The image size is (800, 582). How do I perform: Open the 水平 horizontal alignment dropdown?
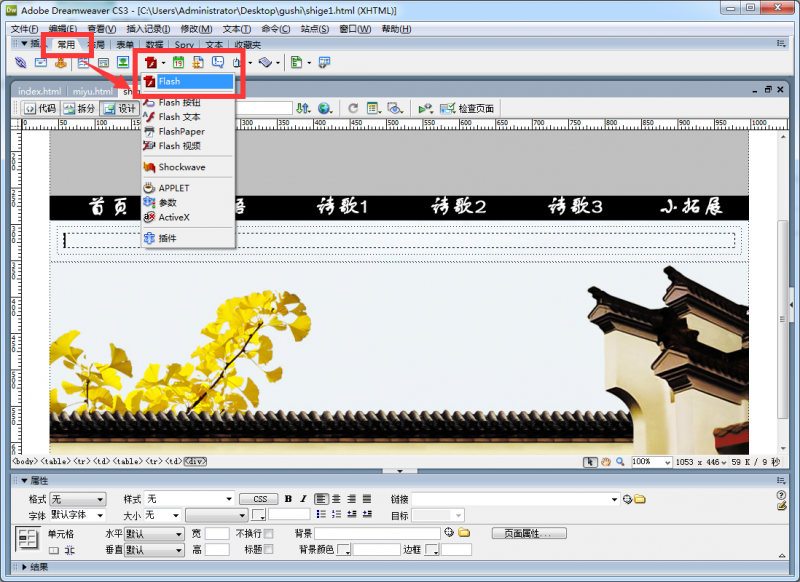coord(155,534)
